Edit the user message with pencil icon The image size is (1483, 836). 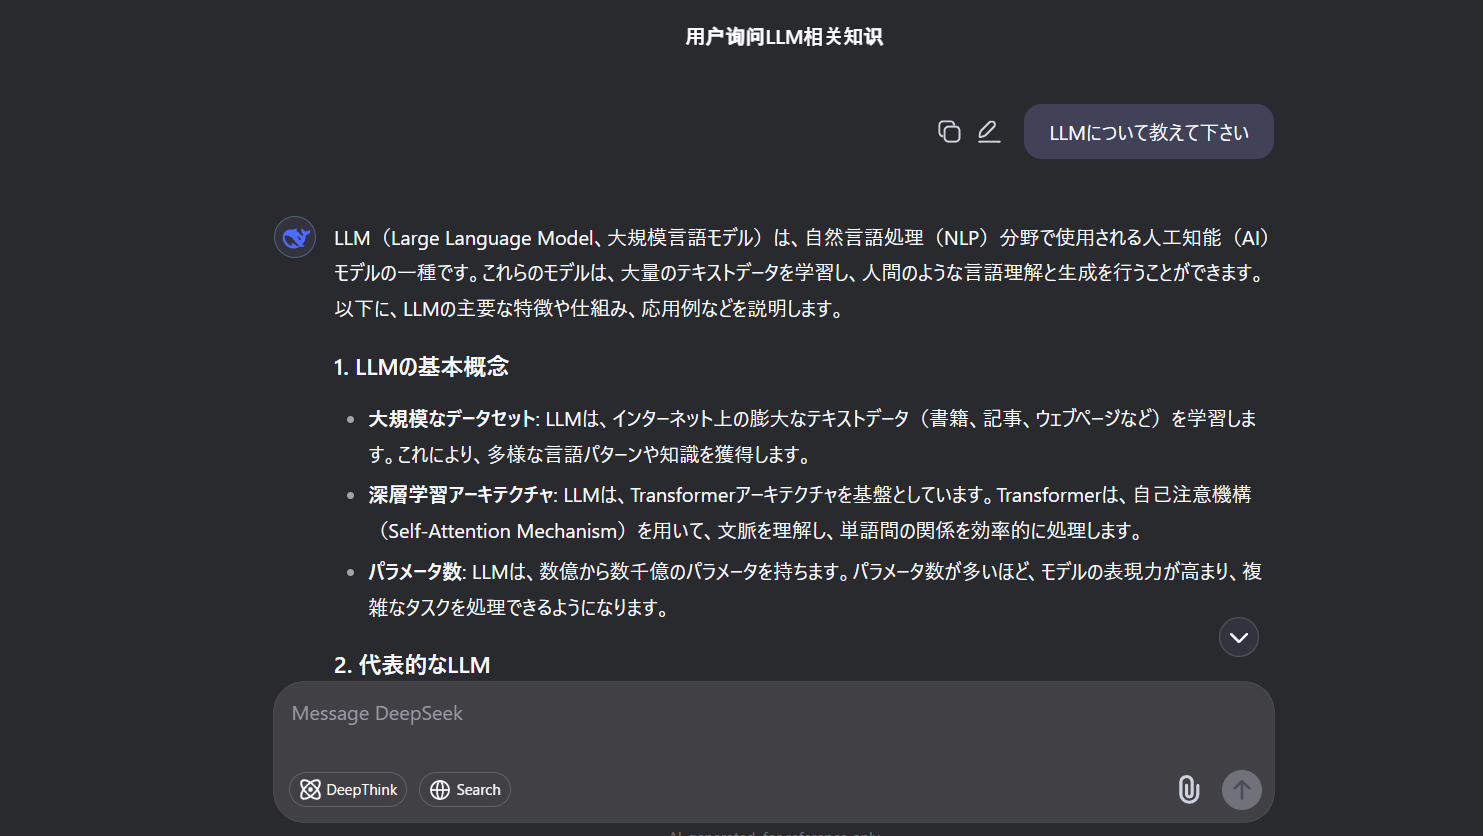tap(989, 131)
